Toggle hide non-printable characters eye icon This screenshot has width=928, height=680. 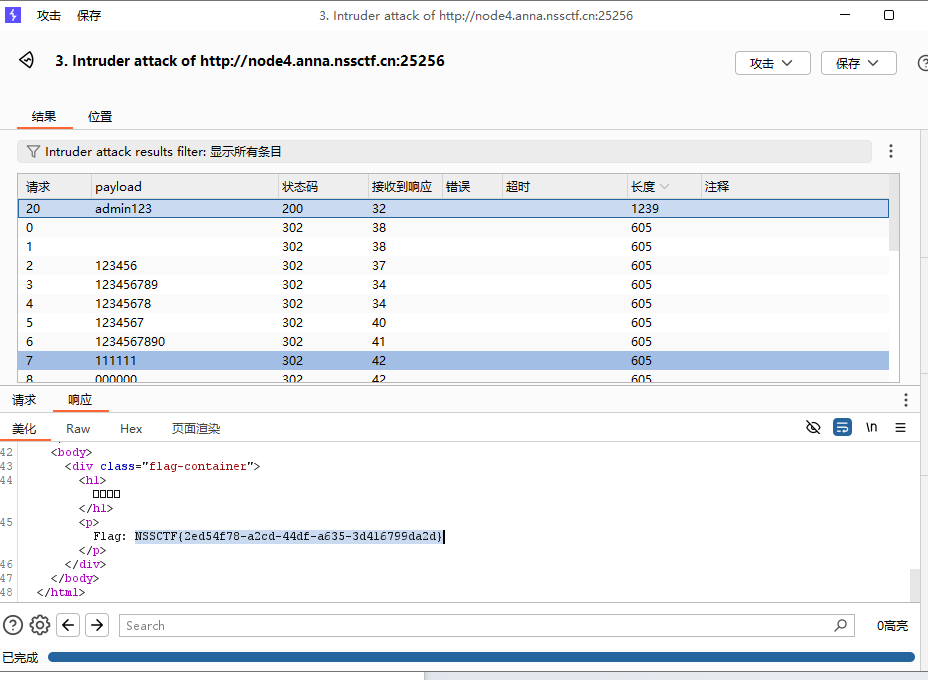tap(813, 427)
